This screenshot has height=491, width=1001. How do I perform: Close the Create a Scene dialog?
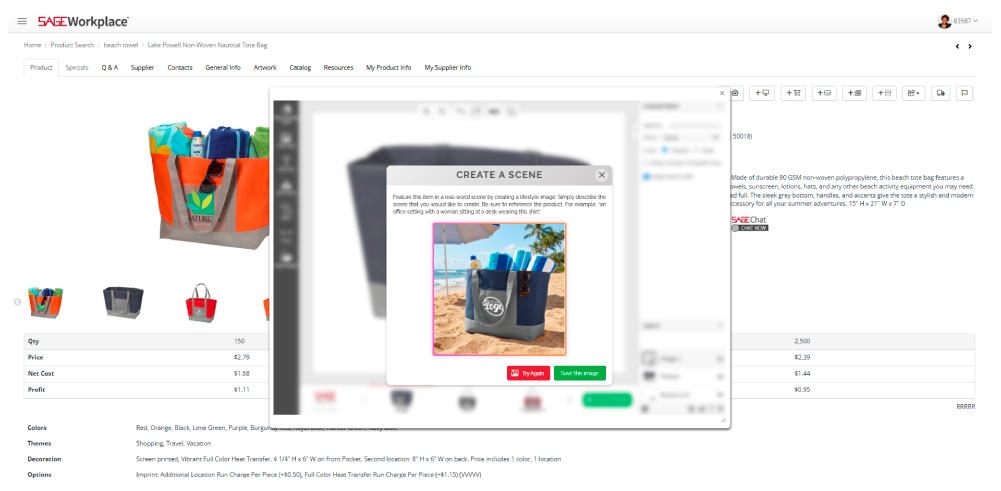coord(601,175)
